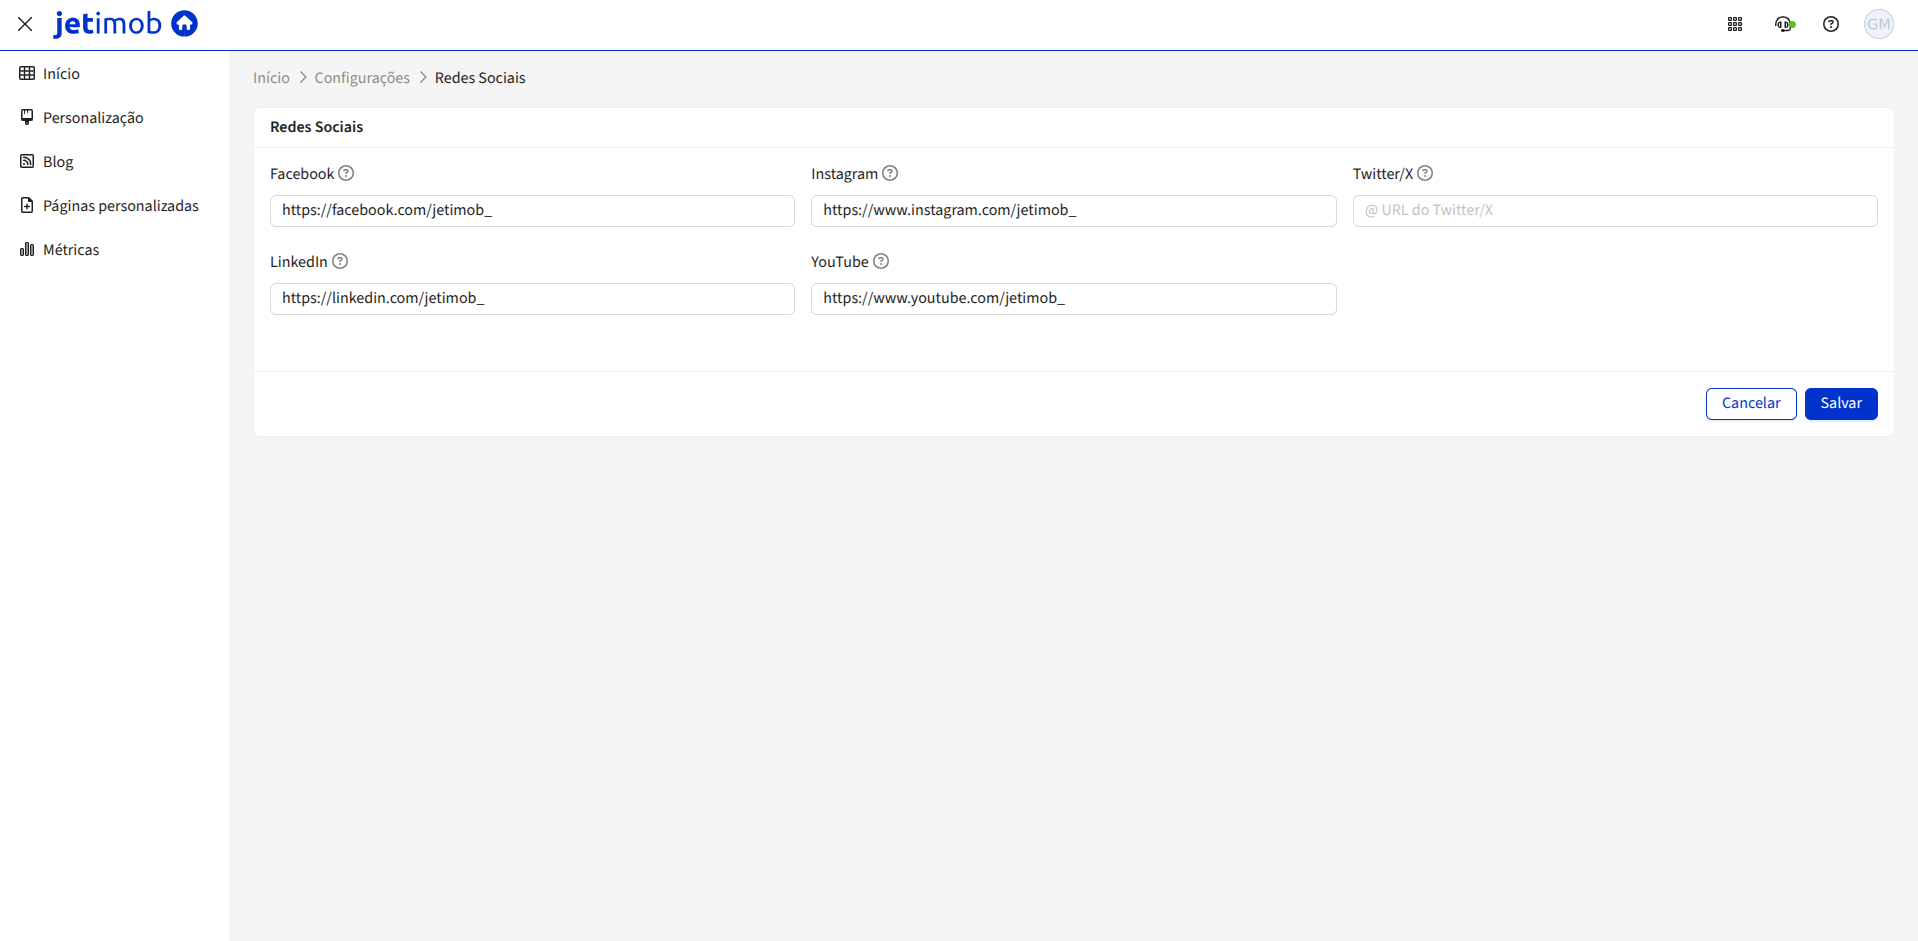Open the help question mark icon in header
The width and height of the screenshot is (1918, 941).
(1831, 24)
